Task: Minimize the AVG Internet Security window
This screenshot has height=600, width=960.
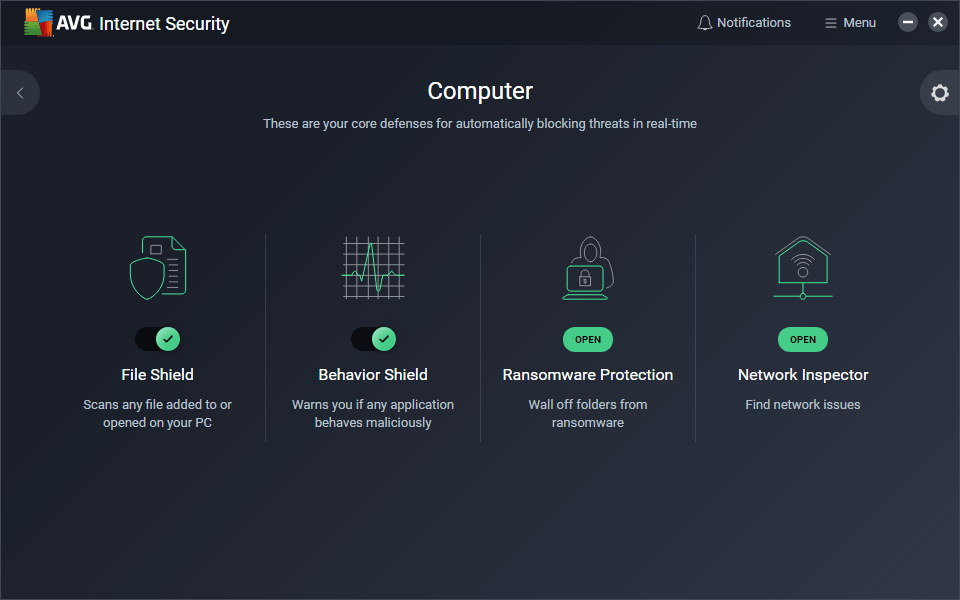Action: point(908,22)
